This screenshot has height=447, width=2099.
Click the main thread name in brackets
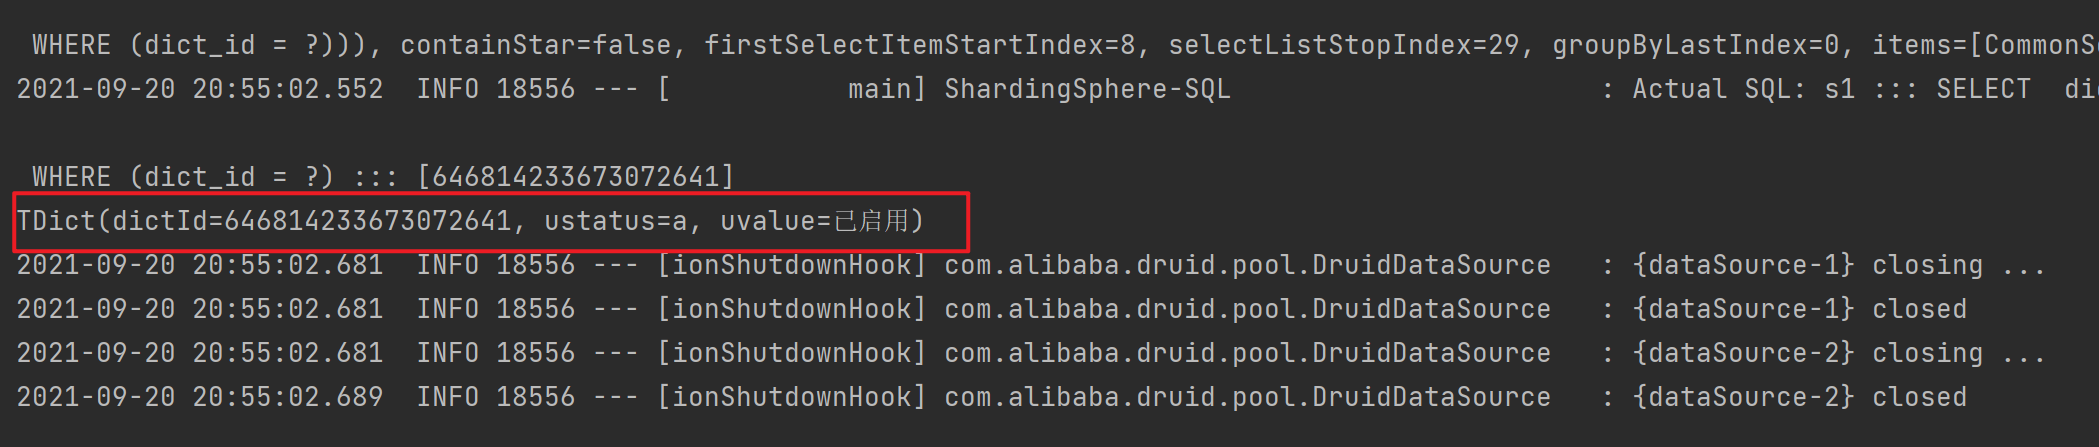879,89
